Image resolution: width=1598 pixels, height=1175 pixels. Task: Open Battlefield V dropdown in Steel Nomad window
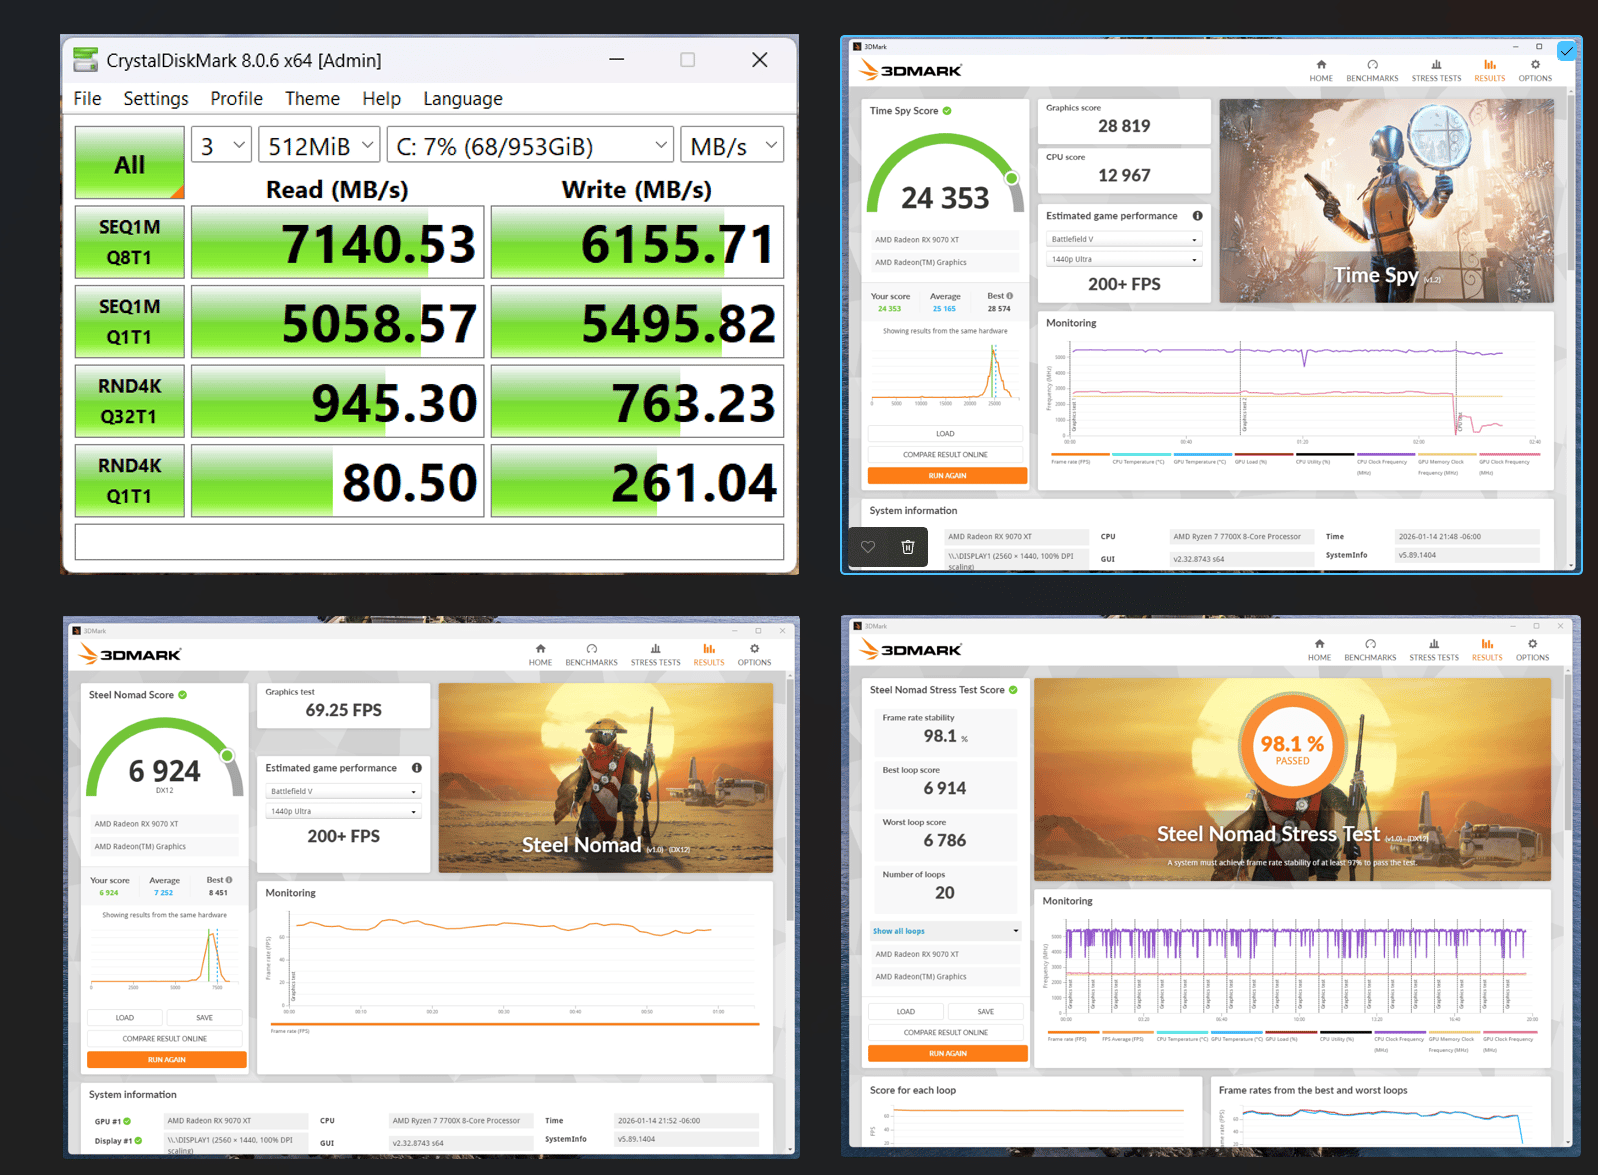(x=343, y=791)
